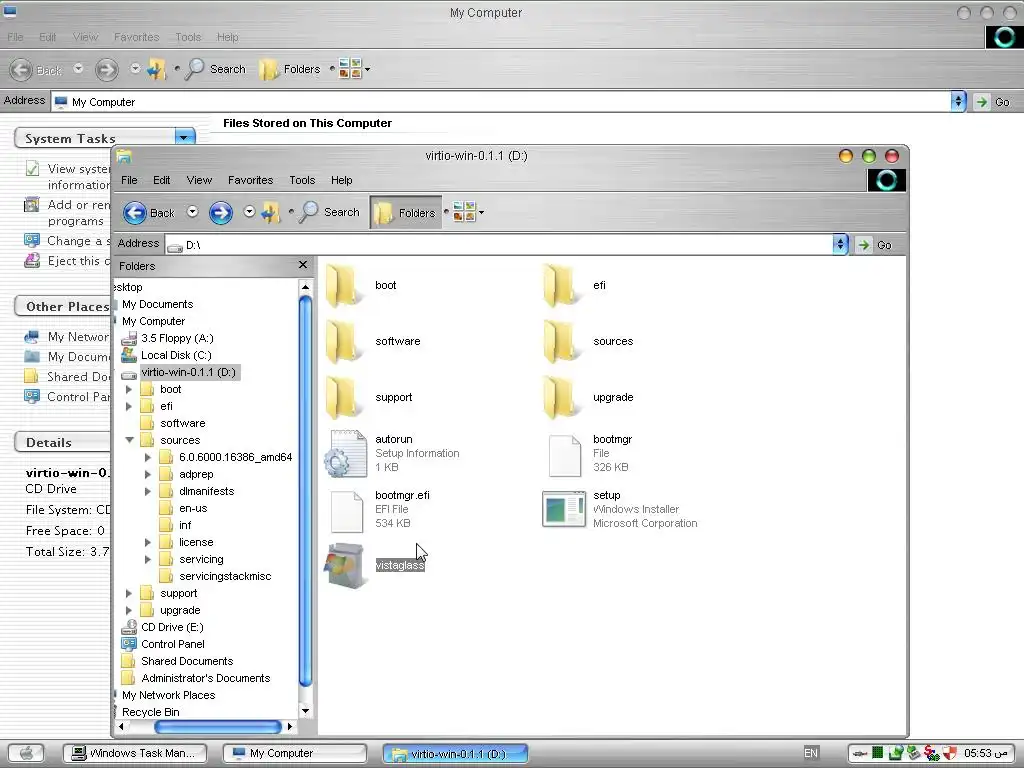Select My Network Places in folder tree

click(168, 695)
